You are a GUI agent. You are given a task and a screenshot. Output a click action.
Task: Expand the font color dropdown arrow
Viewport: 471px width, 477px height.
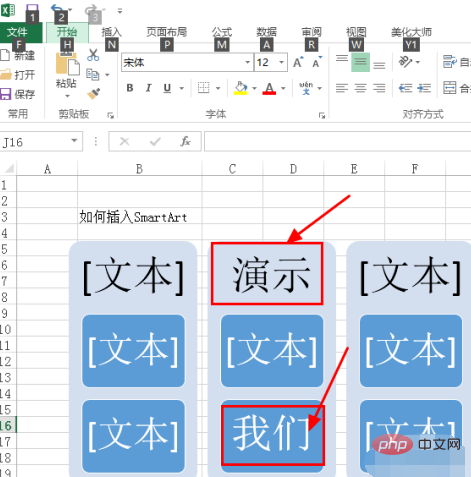pos(283,88)
